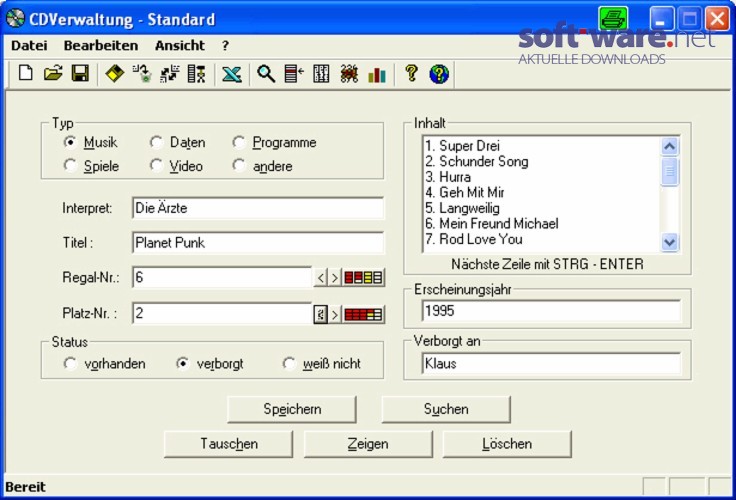Viewport: 736px width, 500px height.
Task: Open the bar chart statistics icon
Action: click(x=376, y=74)
